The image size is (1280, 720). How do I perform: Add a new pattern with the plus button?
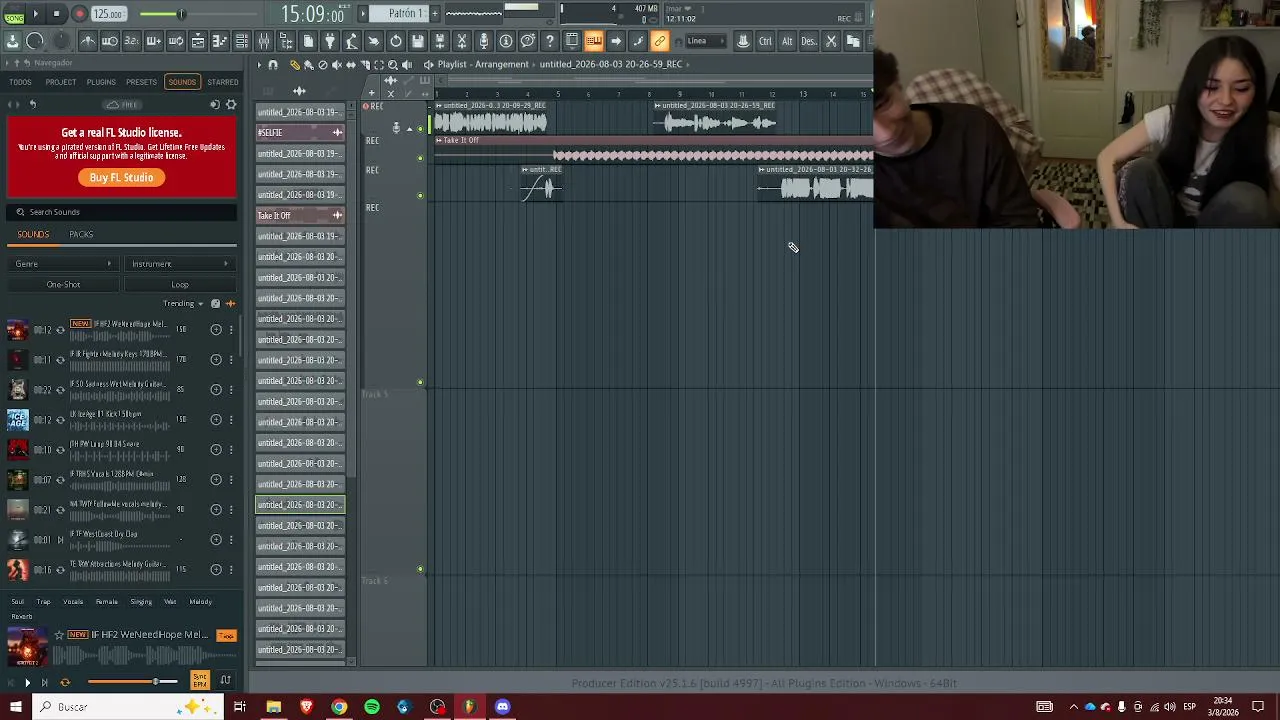434,13
